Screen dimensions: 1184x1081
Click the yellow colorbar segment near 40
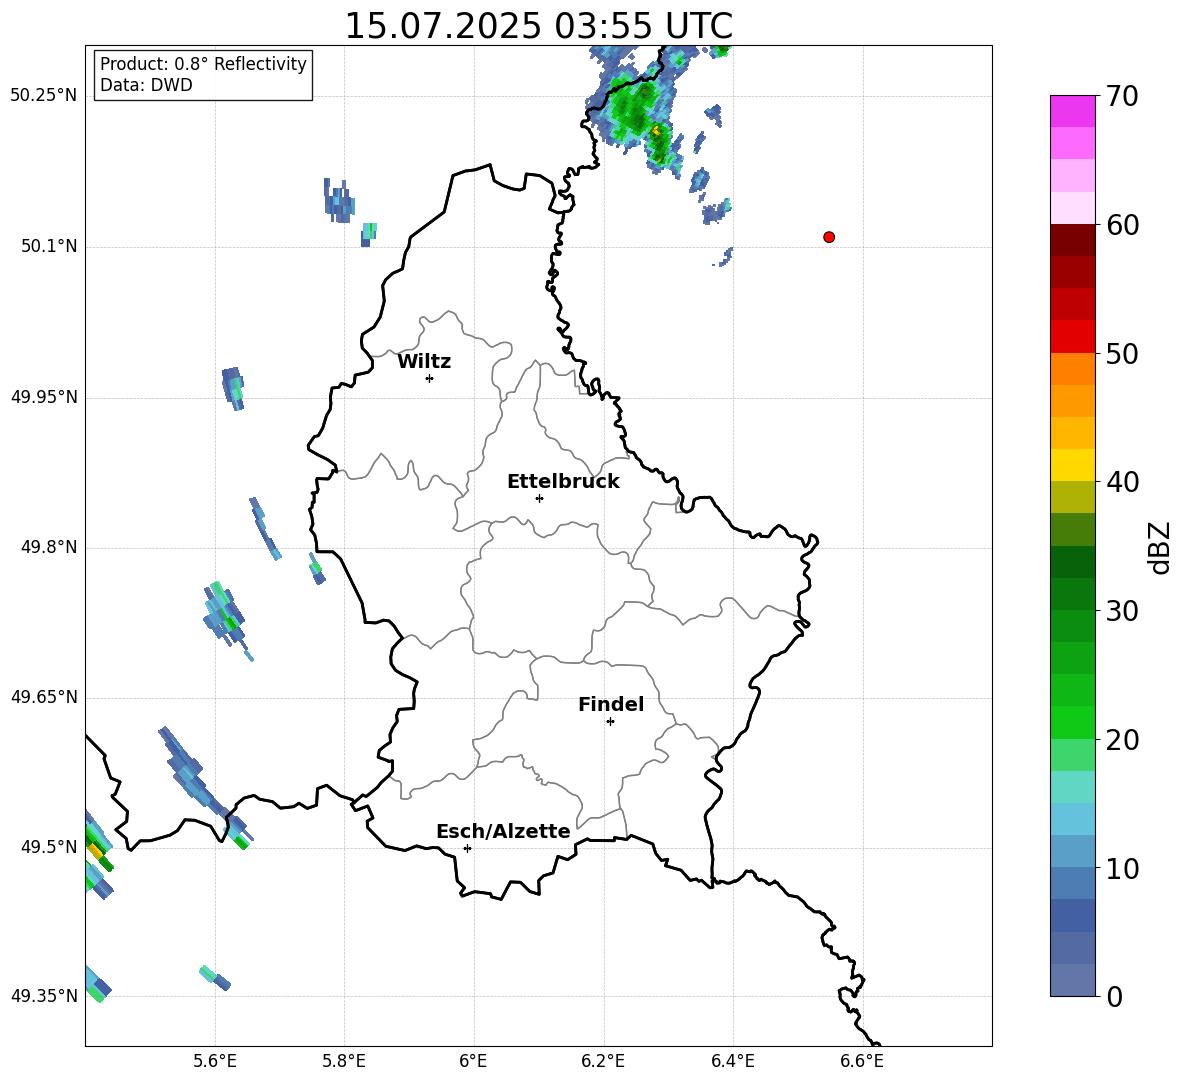pos(1073,465)
